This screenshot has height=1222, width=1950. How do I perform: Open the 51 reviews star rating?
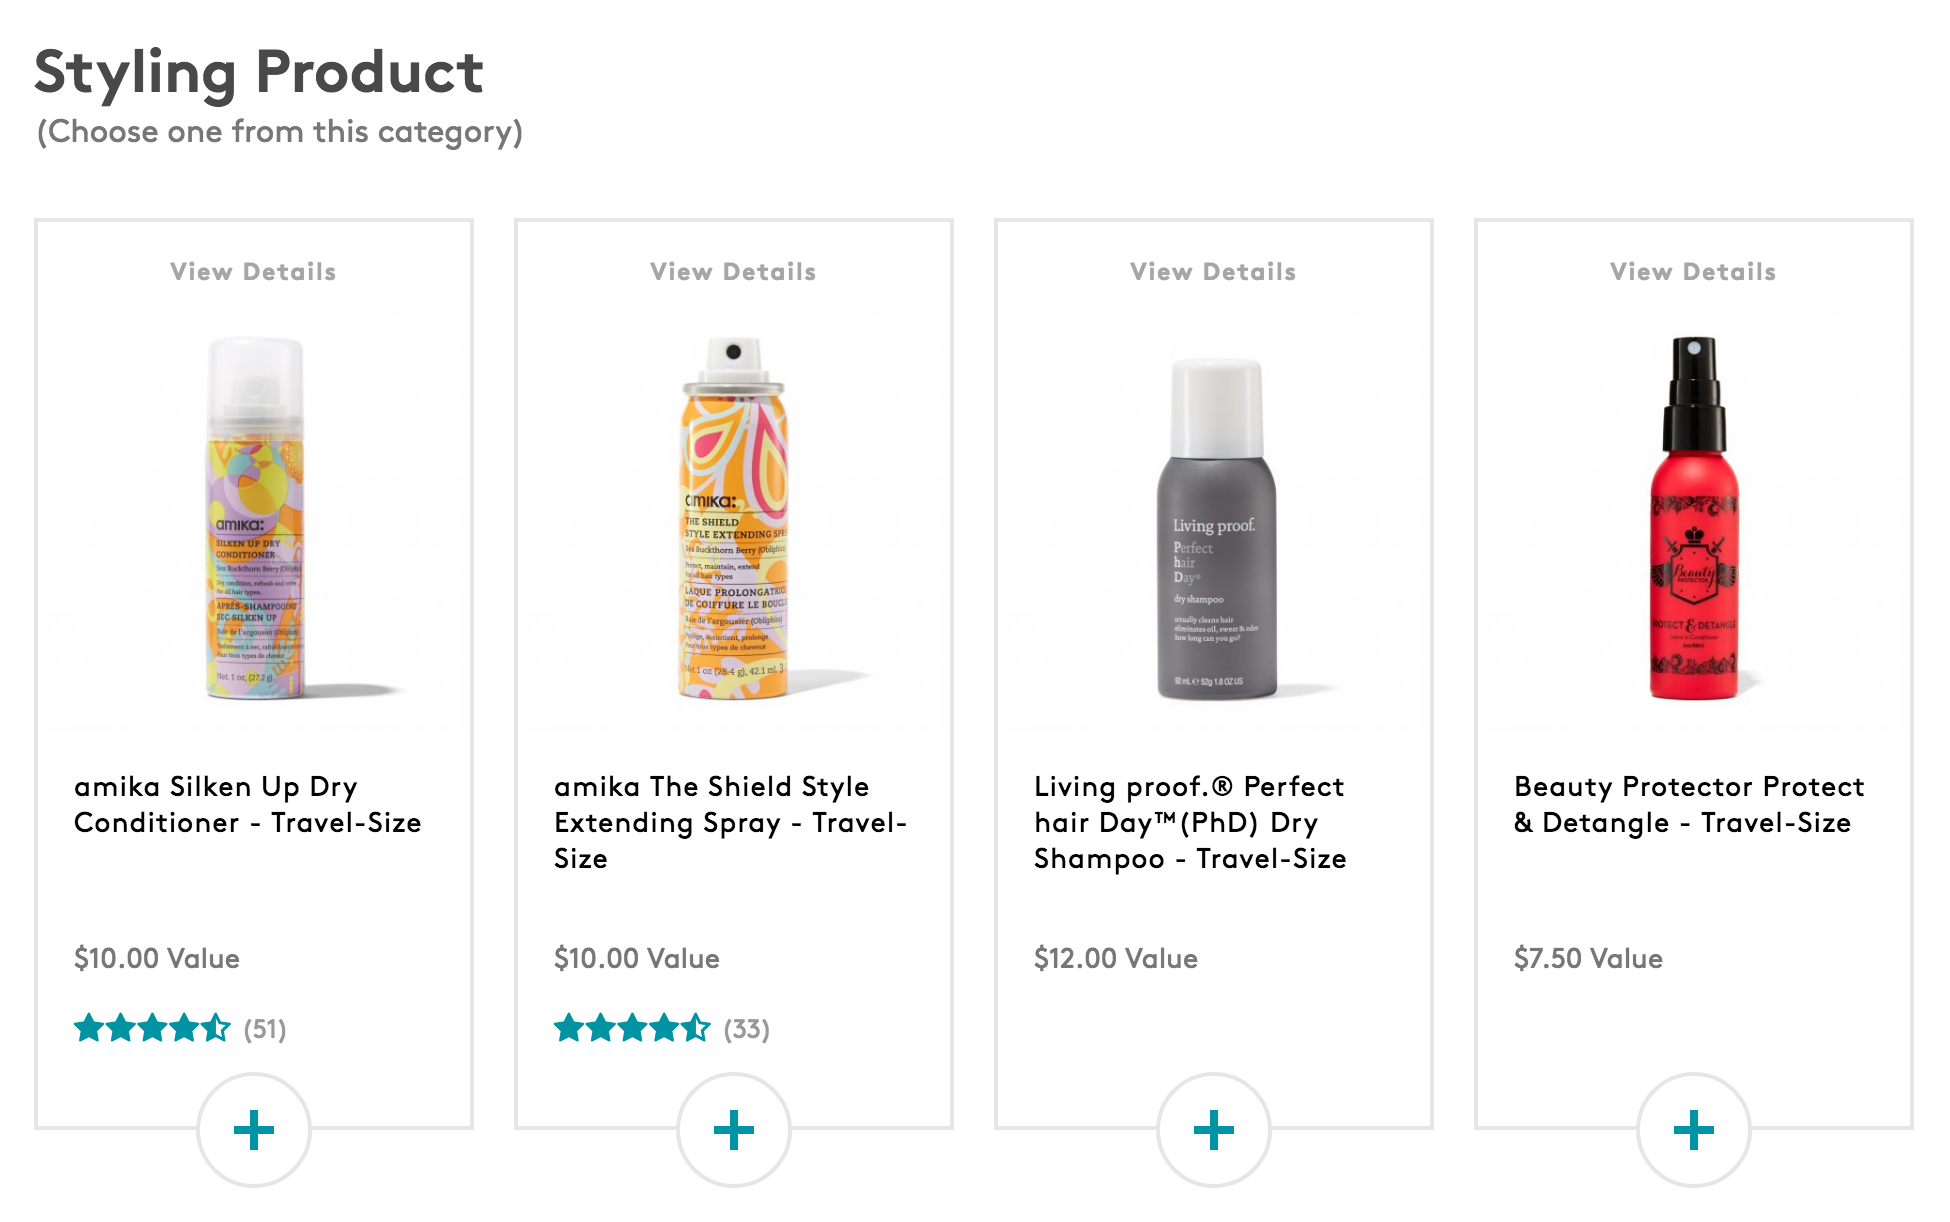pos(180,1028)
